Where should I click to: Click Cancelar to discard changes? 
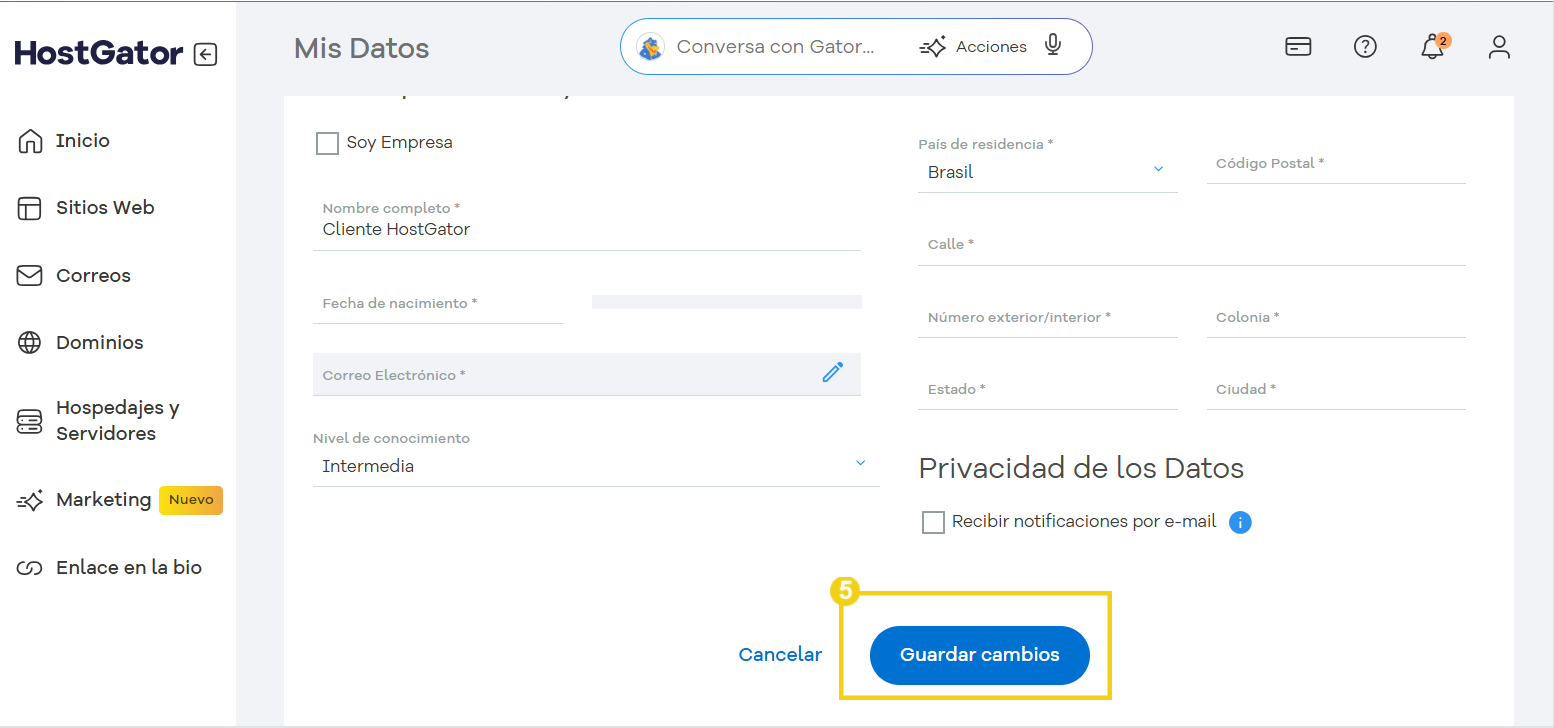coord(780,655)
